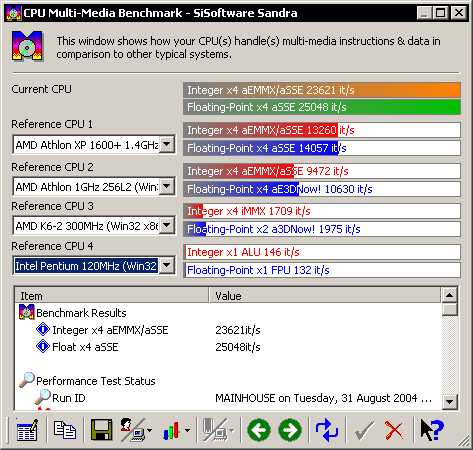Select the AMD Athlon 1GHz 256L2 combo box text
Image resolution: width=473 pixels, height=450 pixels.
pos(87,186)
